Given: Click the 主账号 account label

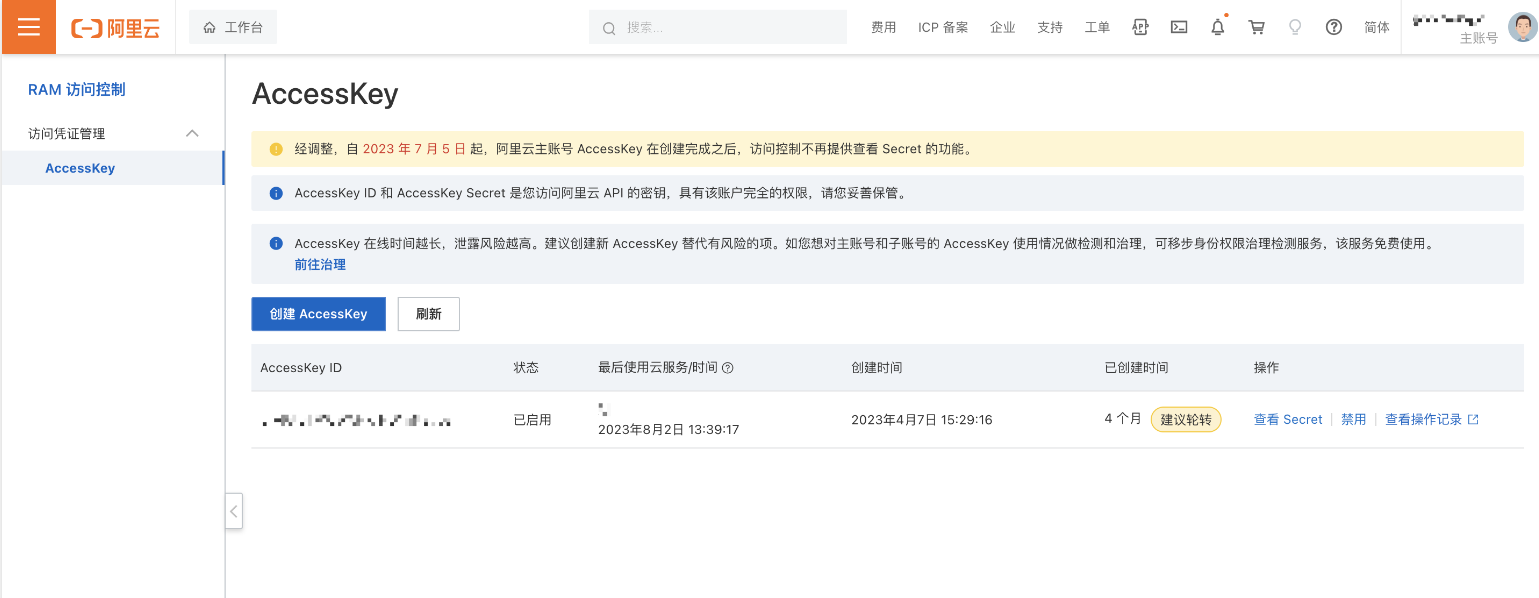Looking at the screenshot, I should click(x=1479, y=38).
